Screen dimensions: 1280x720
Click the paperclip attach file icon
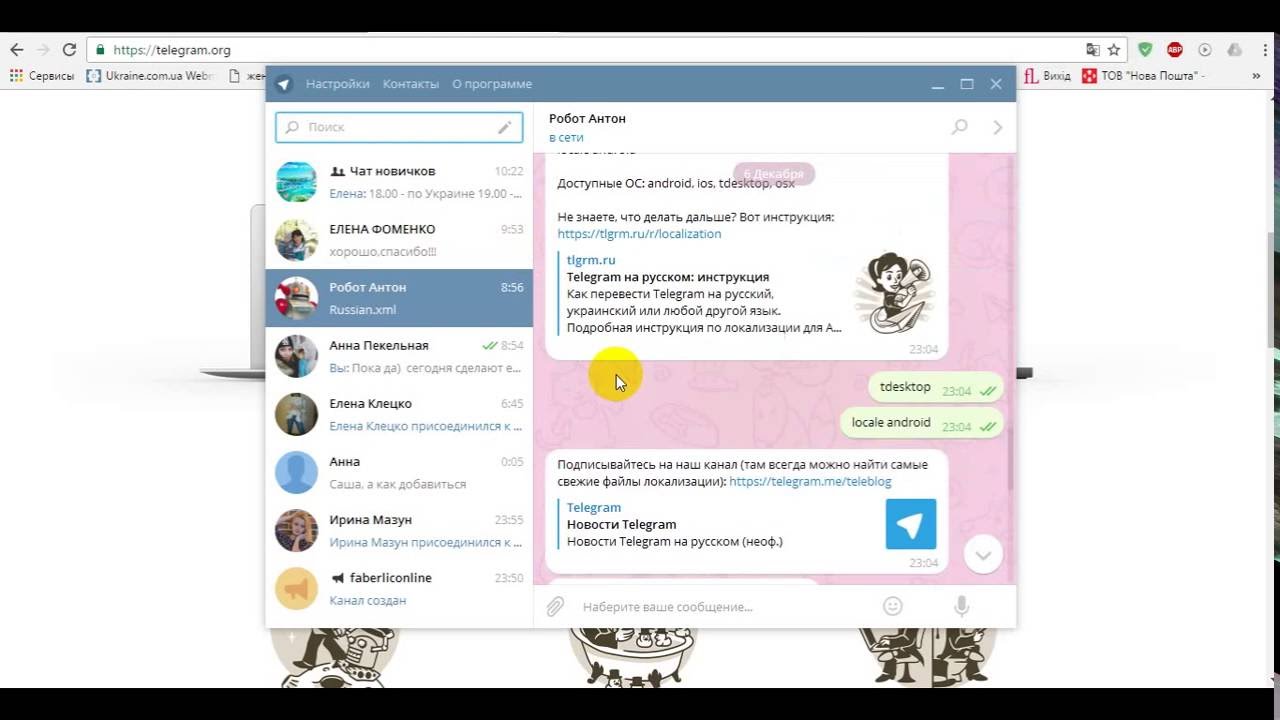555,606
